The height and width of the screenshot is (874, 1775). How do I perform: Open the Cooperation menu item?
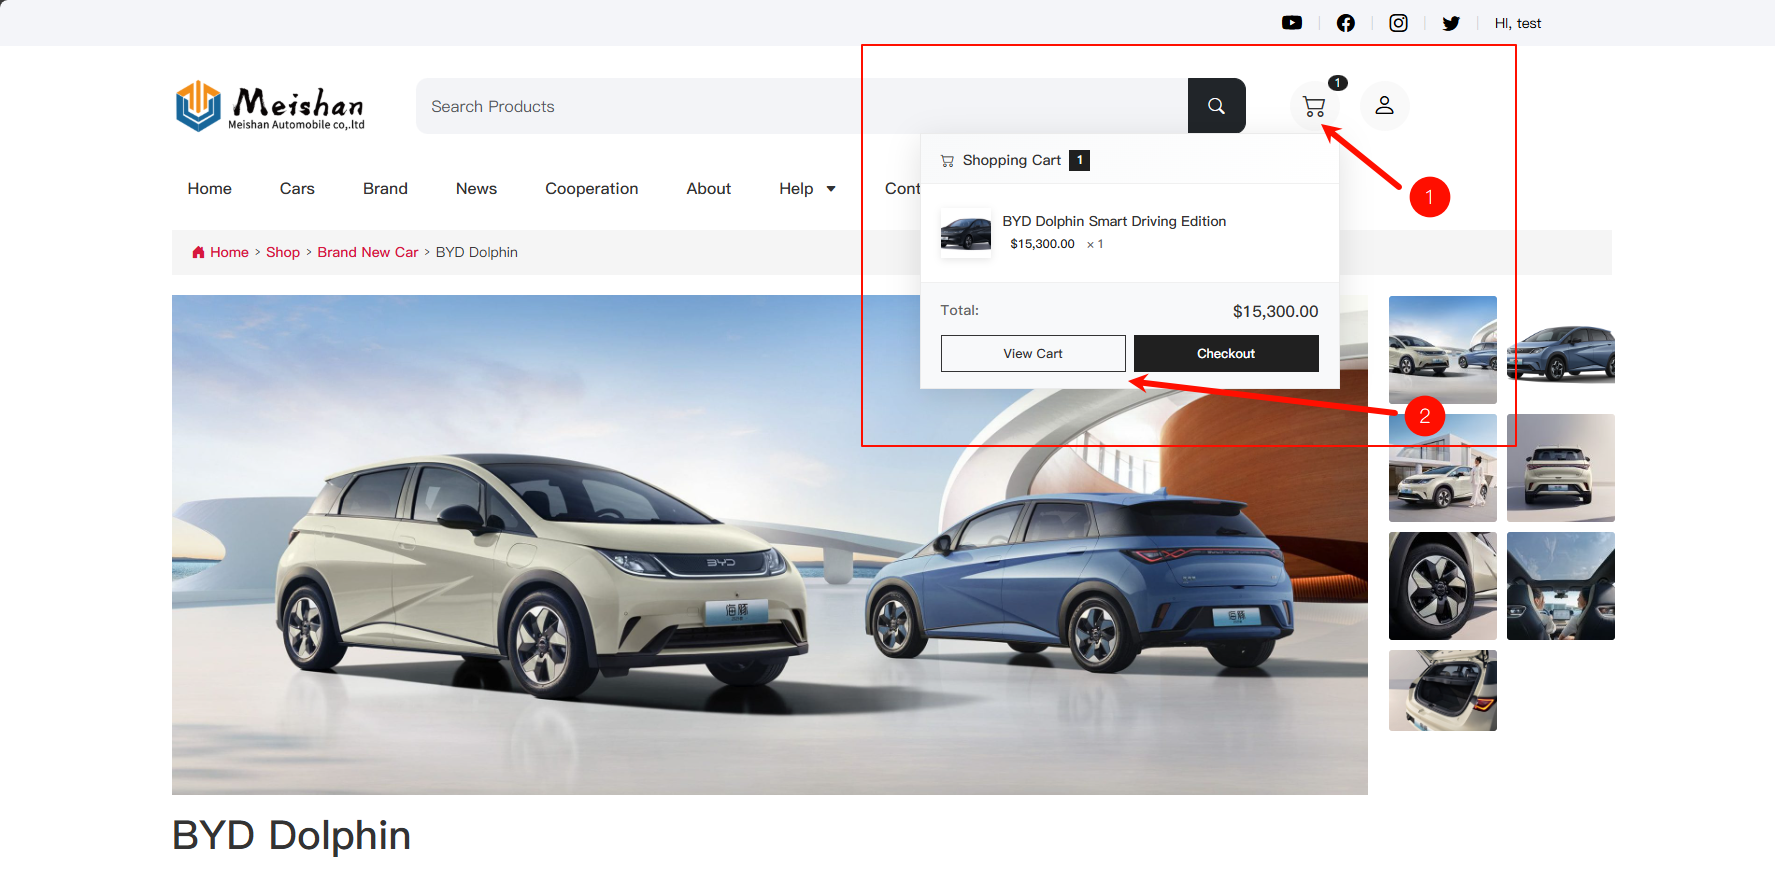591,188
